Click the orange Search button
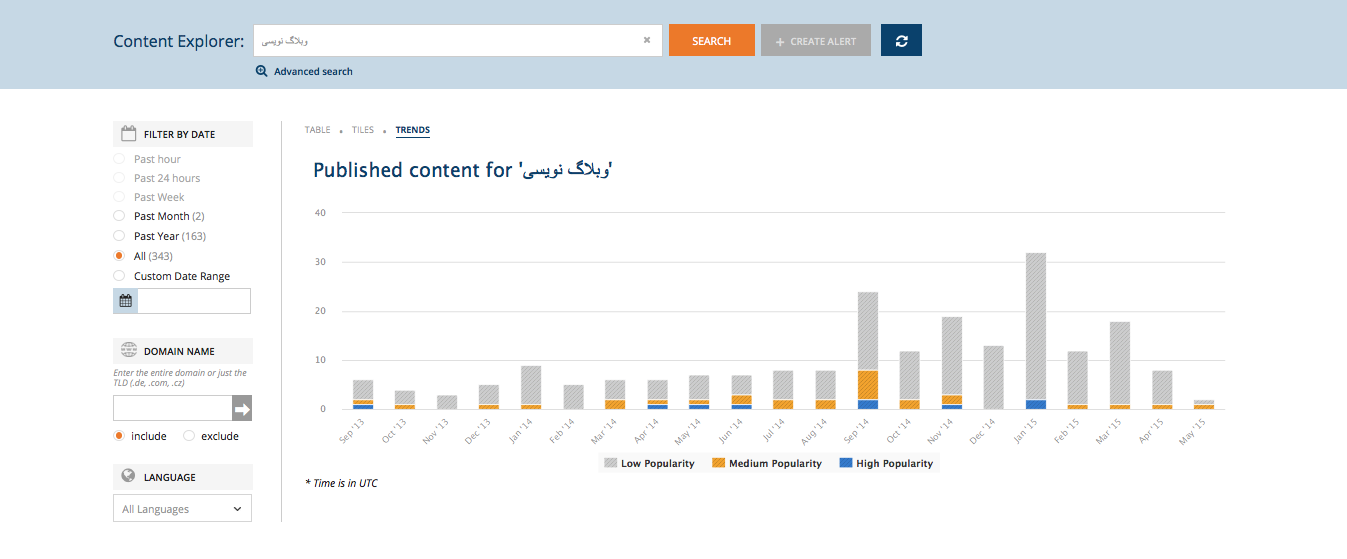Screen dimensions: 1347x559 (711, 41)
